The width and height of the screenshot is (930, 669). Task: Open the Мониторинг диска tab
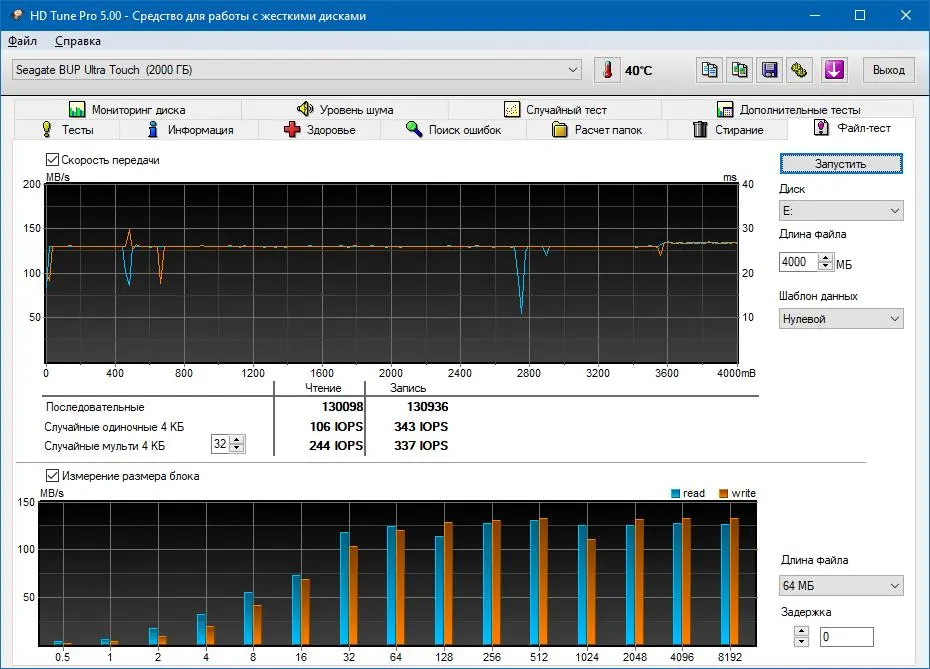pos(127,110)
